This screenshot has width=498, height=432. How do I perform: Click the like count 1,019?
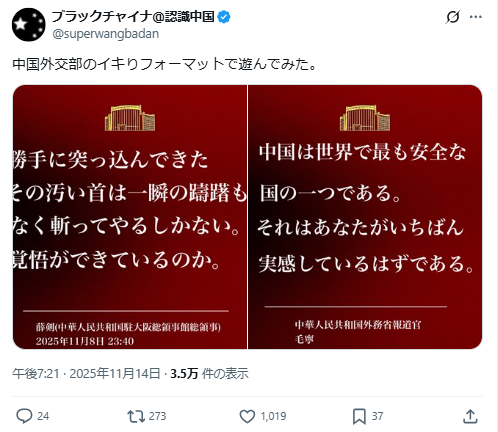(x=273, y=416)
